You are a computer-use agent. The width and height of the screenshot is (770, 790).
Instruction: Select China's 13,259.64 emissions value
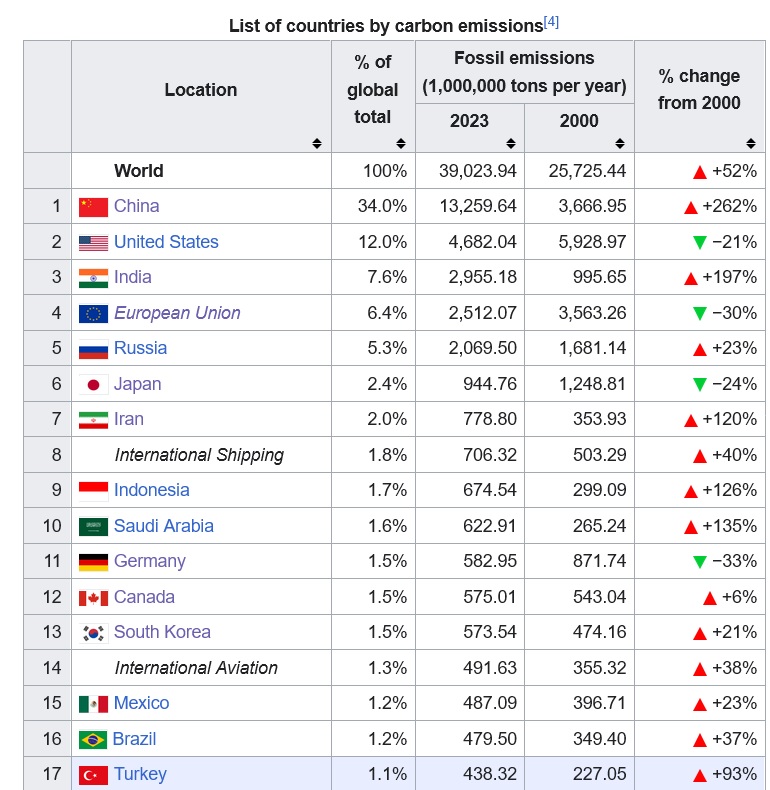(478, 206)
